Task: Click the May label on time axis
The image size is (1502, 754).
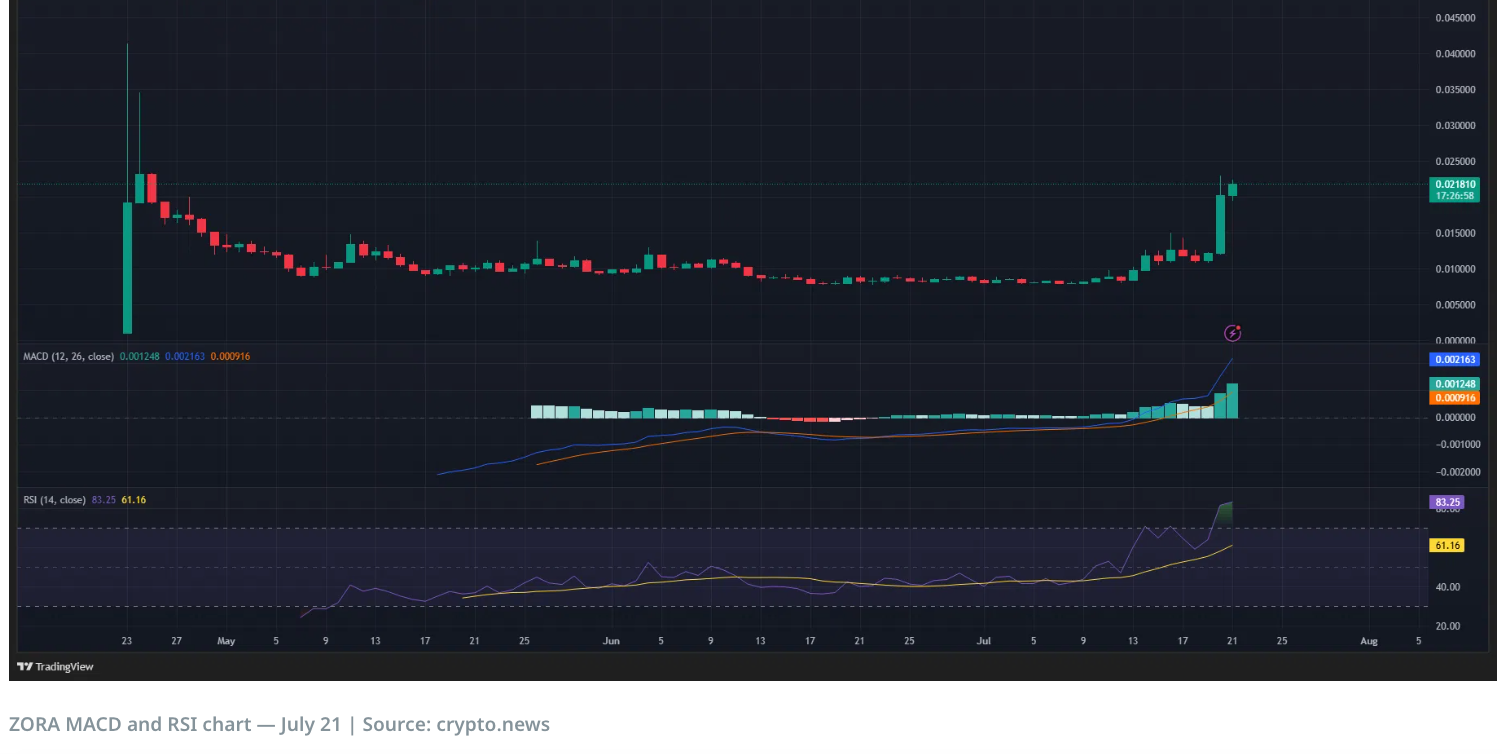Action: 225,641
